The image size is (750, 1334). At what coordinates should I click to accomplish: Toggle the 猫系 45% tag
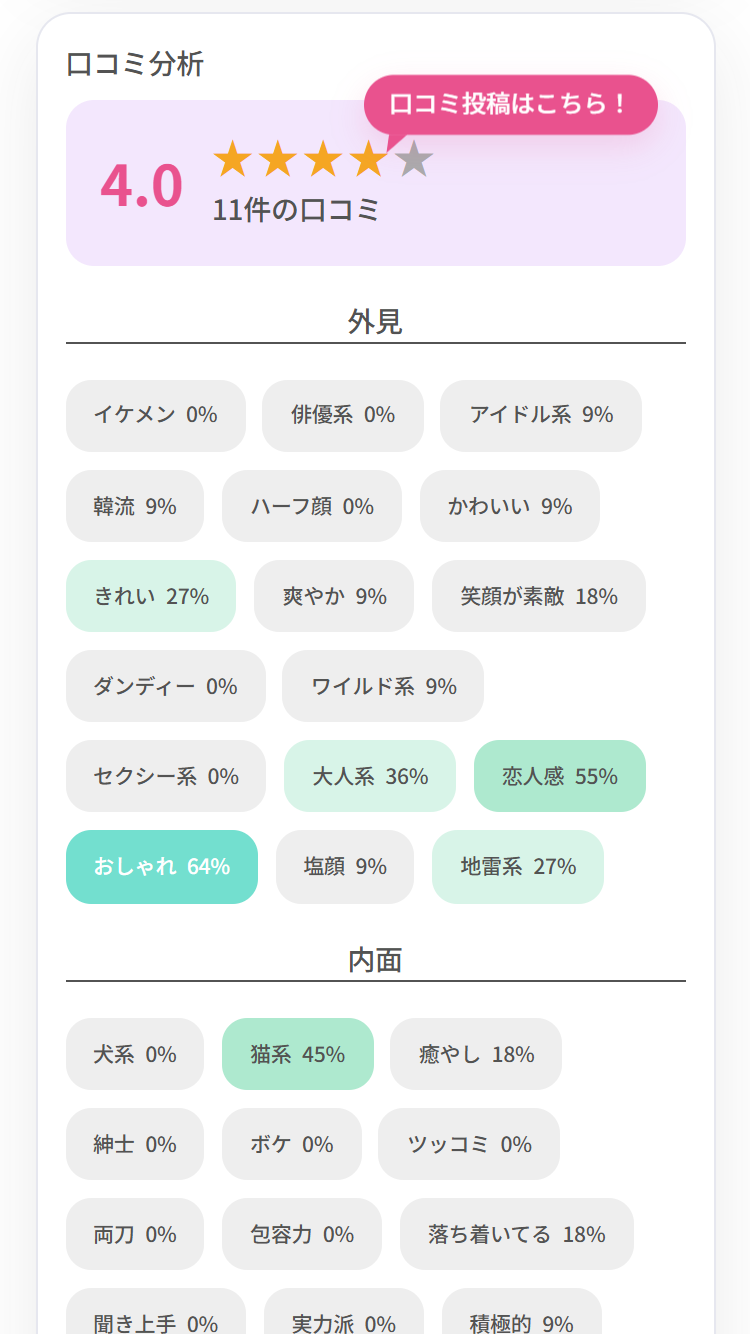coord(298,1053)
